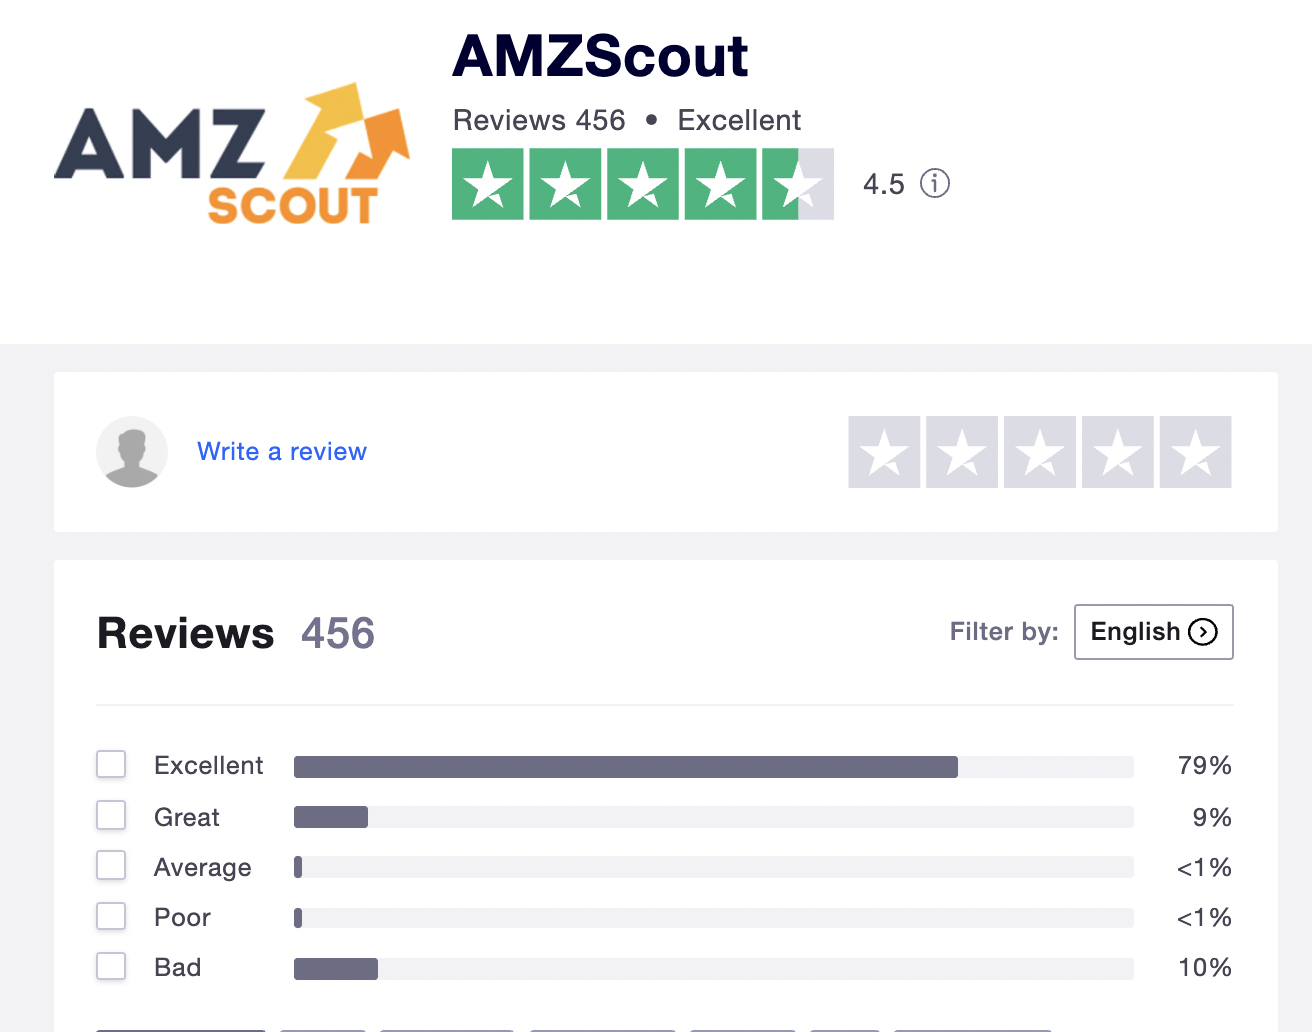
Task: Click the AMZScout logo image
Action: [232, 154]
